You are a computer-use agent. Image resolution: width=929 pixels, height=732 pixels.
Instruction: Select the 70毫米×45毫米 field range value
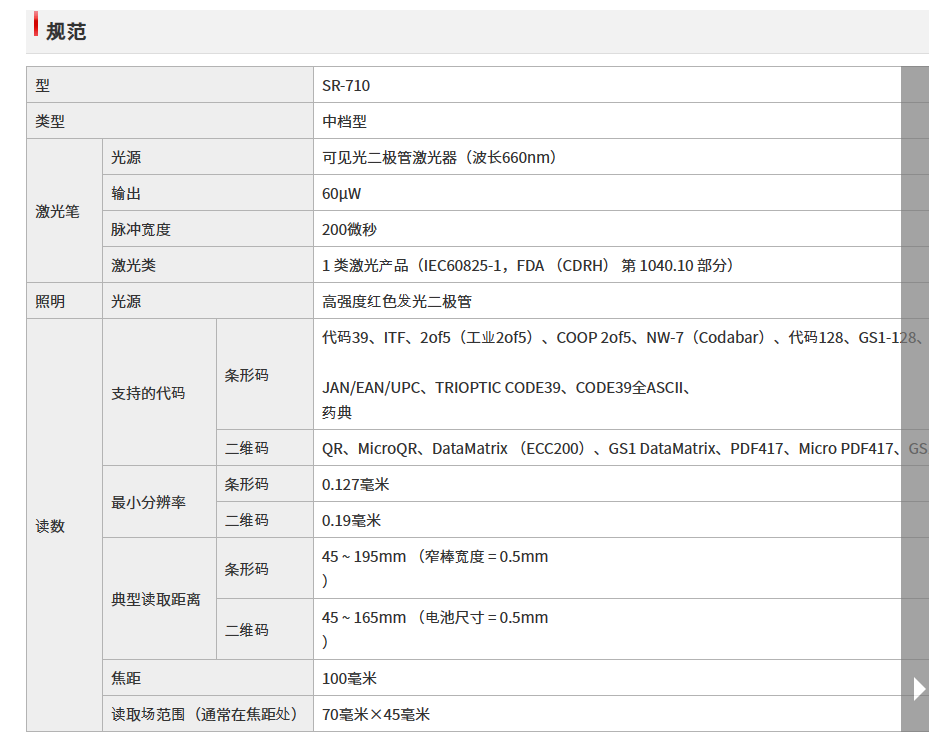(376, 715)
